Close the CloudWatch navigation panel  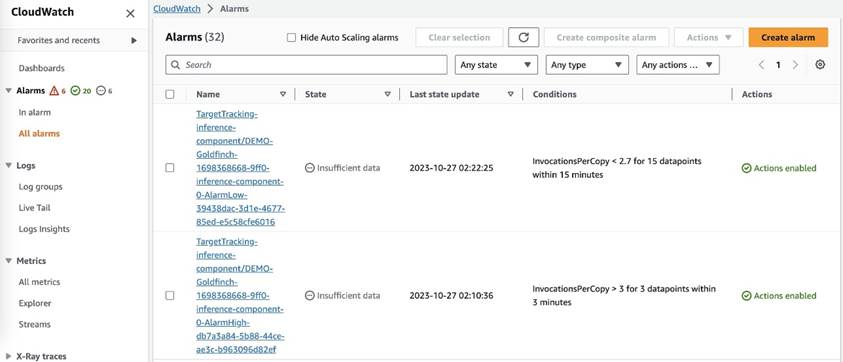pos(130,13)
